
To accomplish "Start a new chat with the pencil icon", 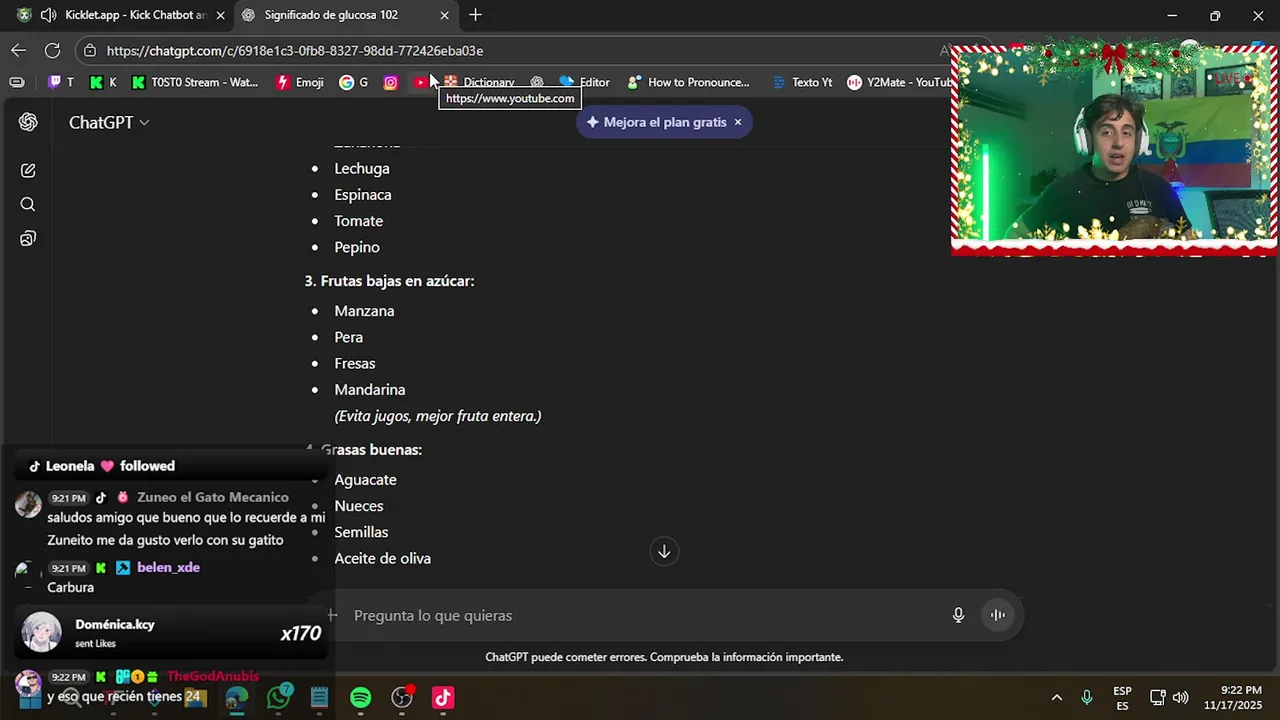I will tap(28, 170).
